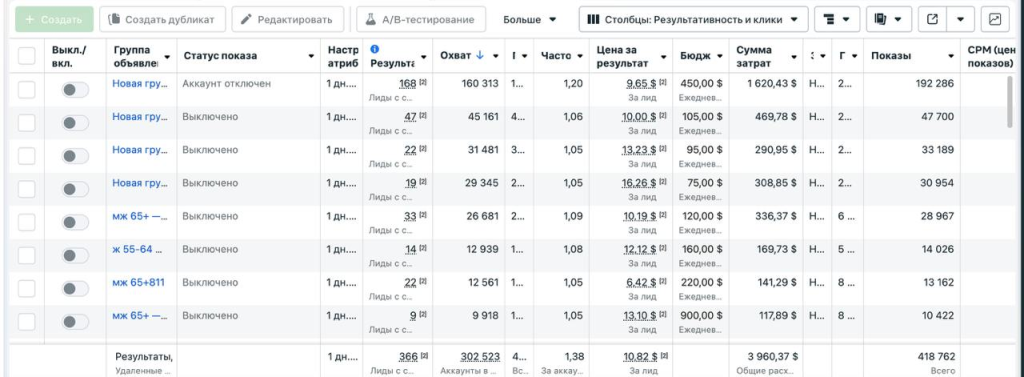The image size is (1024, 377).
Task: Select checkbox for the ж 55-64 row
Action: click(x=26, y=255)
